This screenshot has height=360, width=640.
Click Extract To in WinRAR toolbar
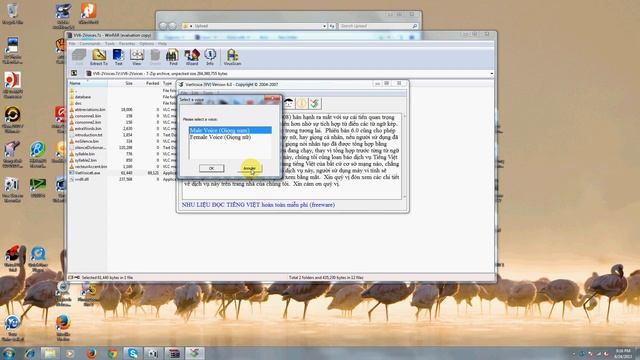pyautogui.click(x=99, y=57)
